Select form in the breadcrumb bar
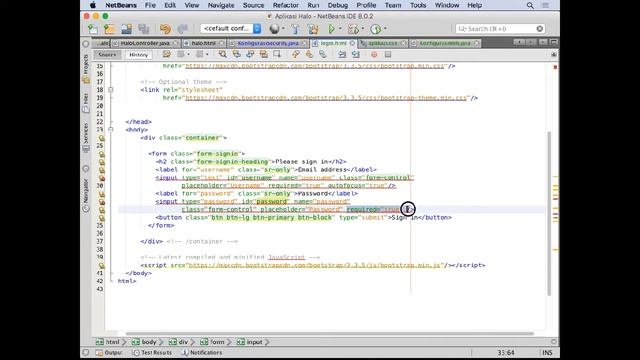 tap(213, 342)
